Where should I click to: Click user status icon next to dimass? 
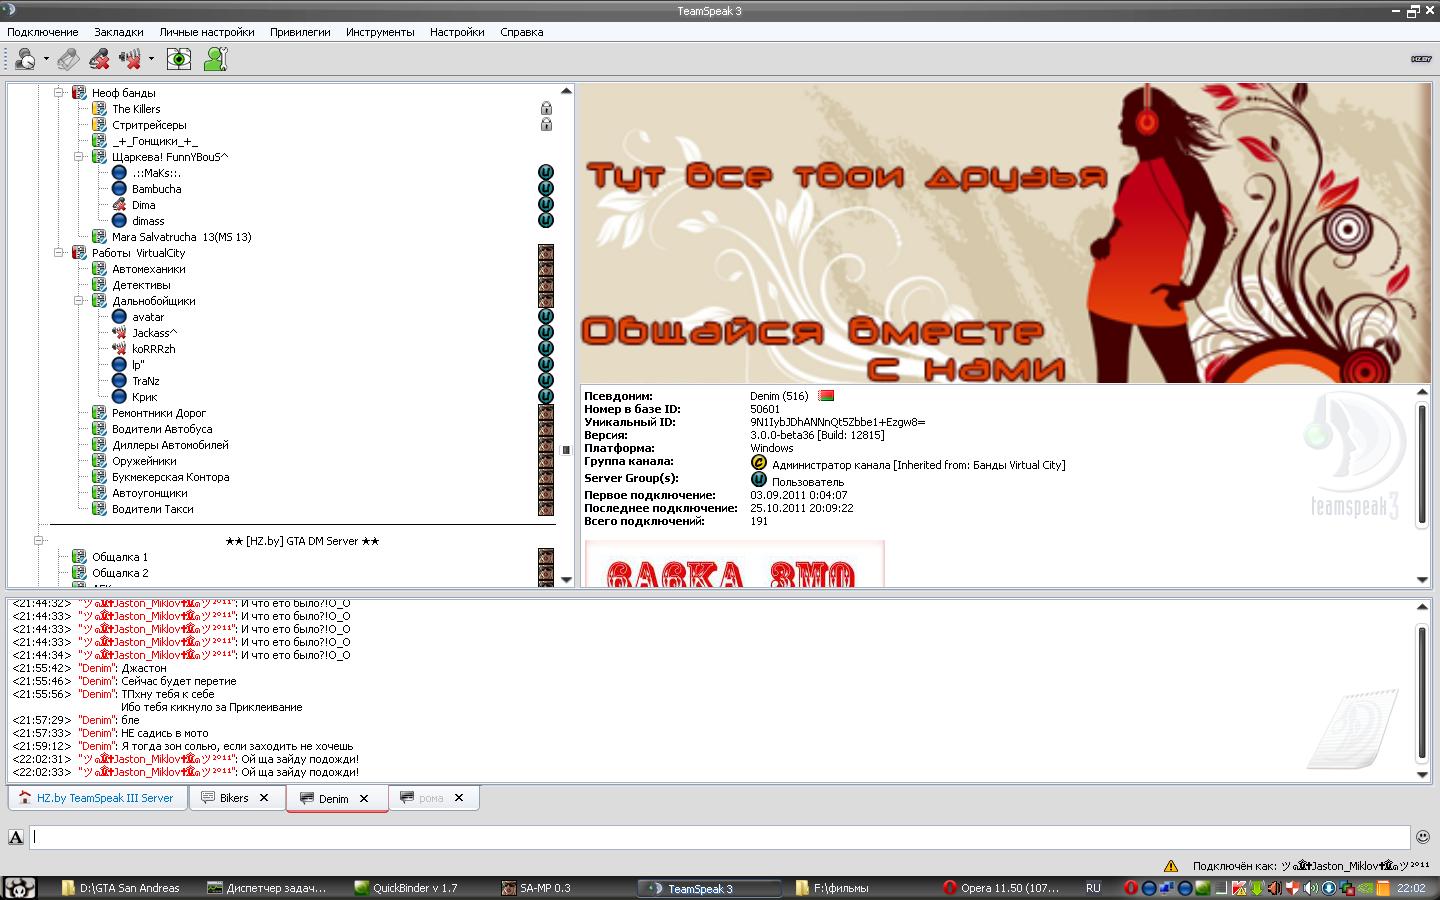coord(119,221)
